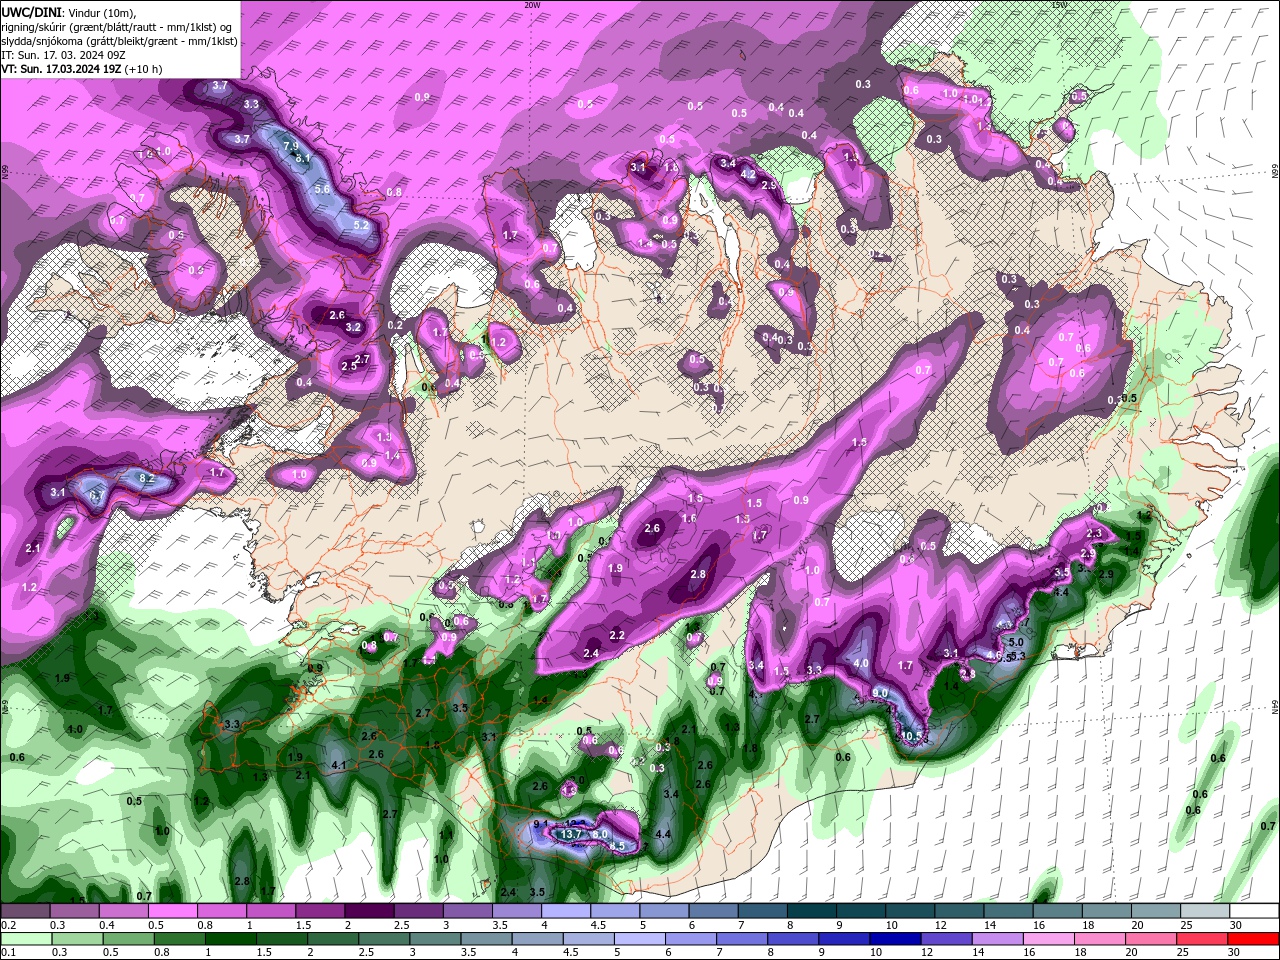Click the grey-purple 0.2 swatch in upper legend row
The width and height of the screenshot is (1280, 960).
pyautogui.click(x=25, y=911)
